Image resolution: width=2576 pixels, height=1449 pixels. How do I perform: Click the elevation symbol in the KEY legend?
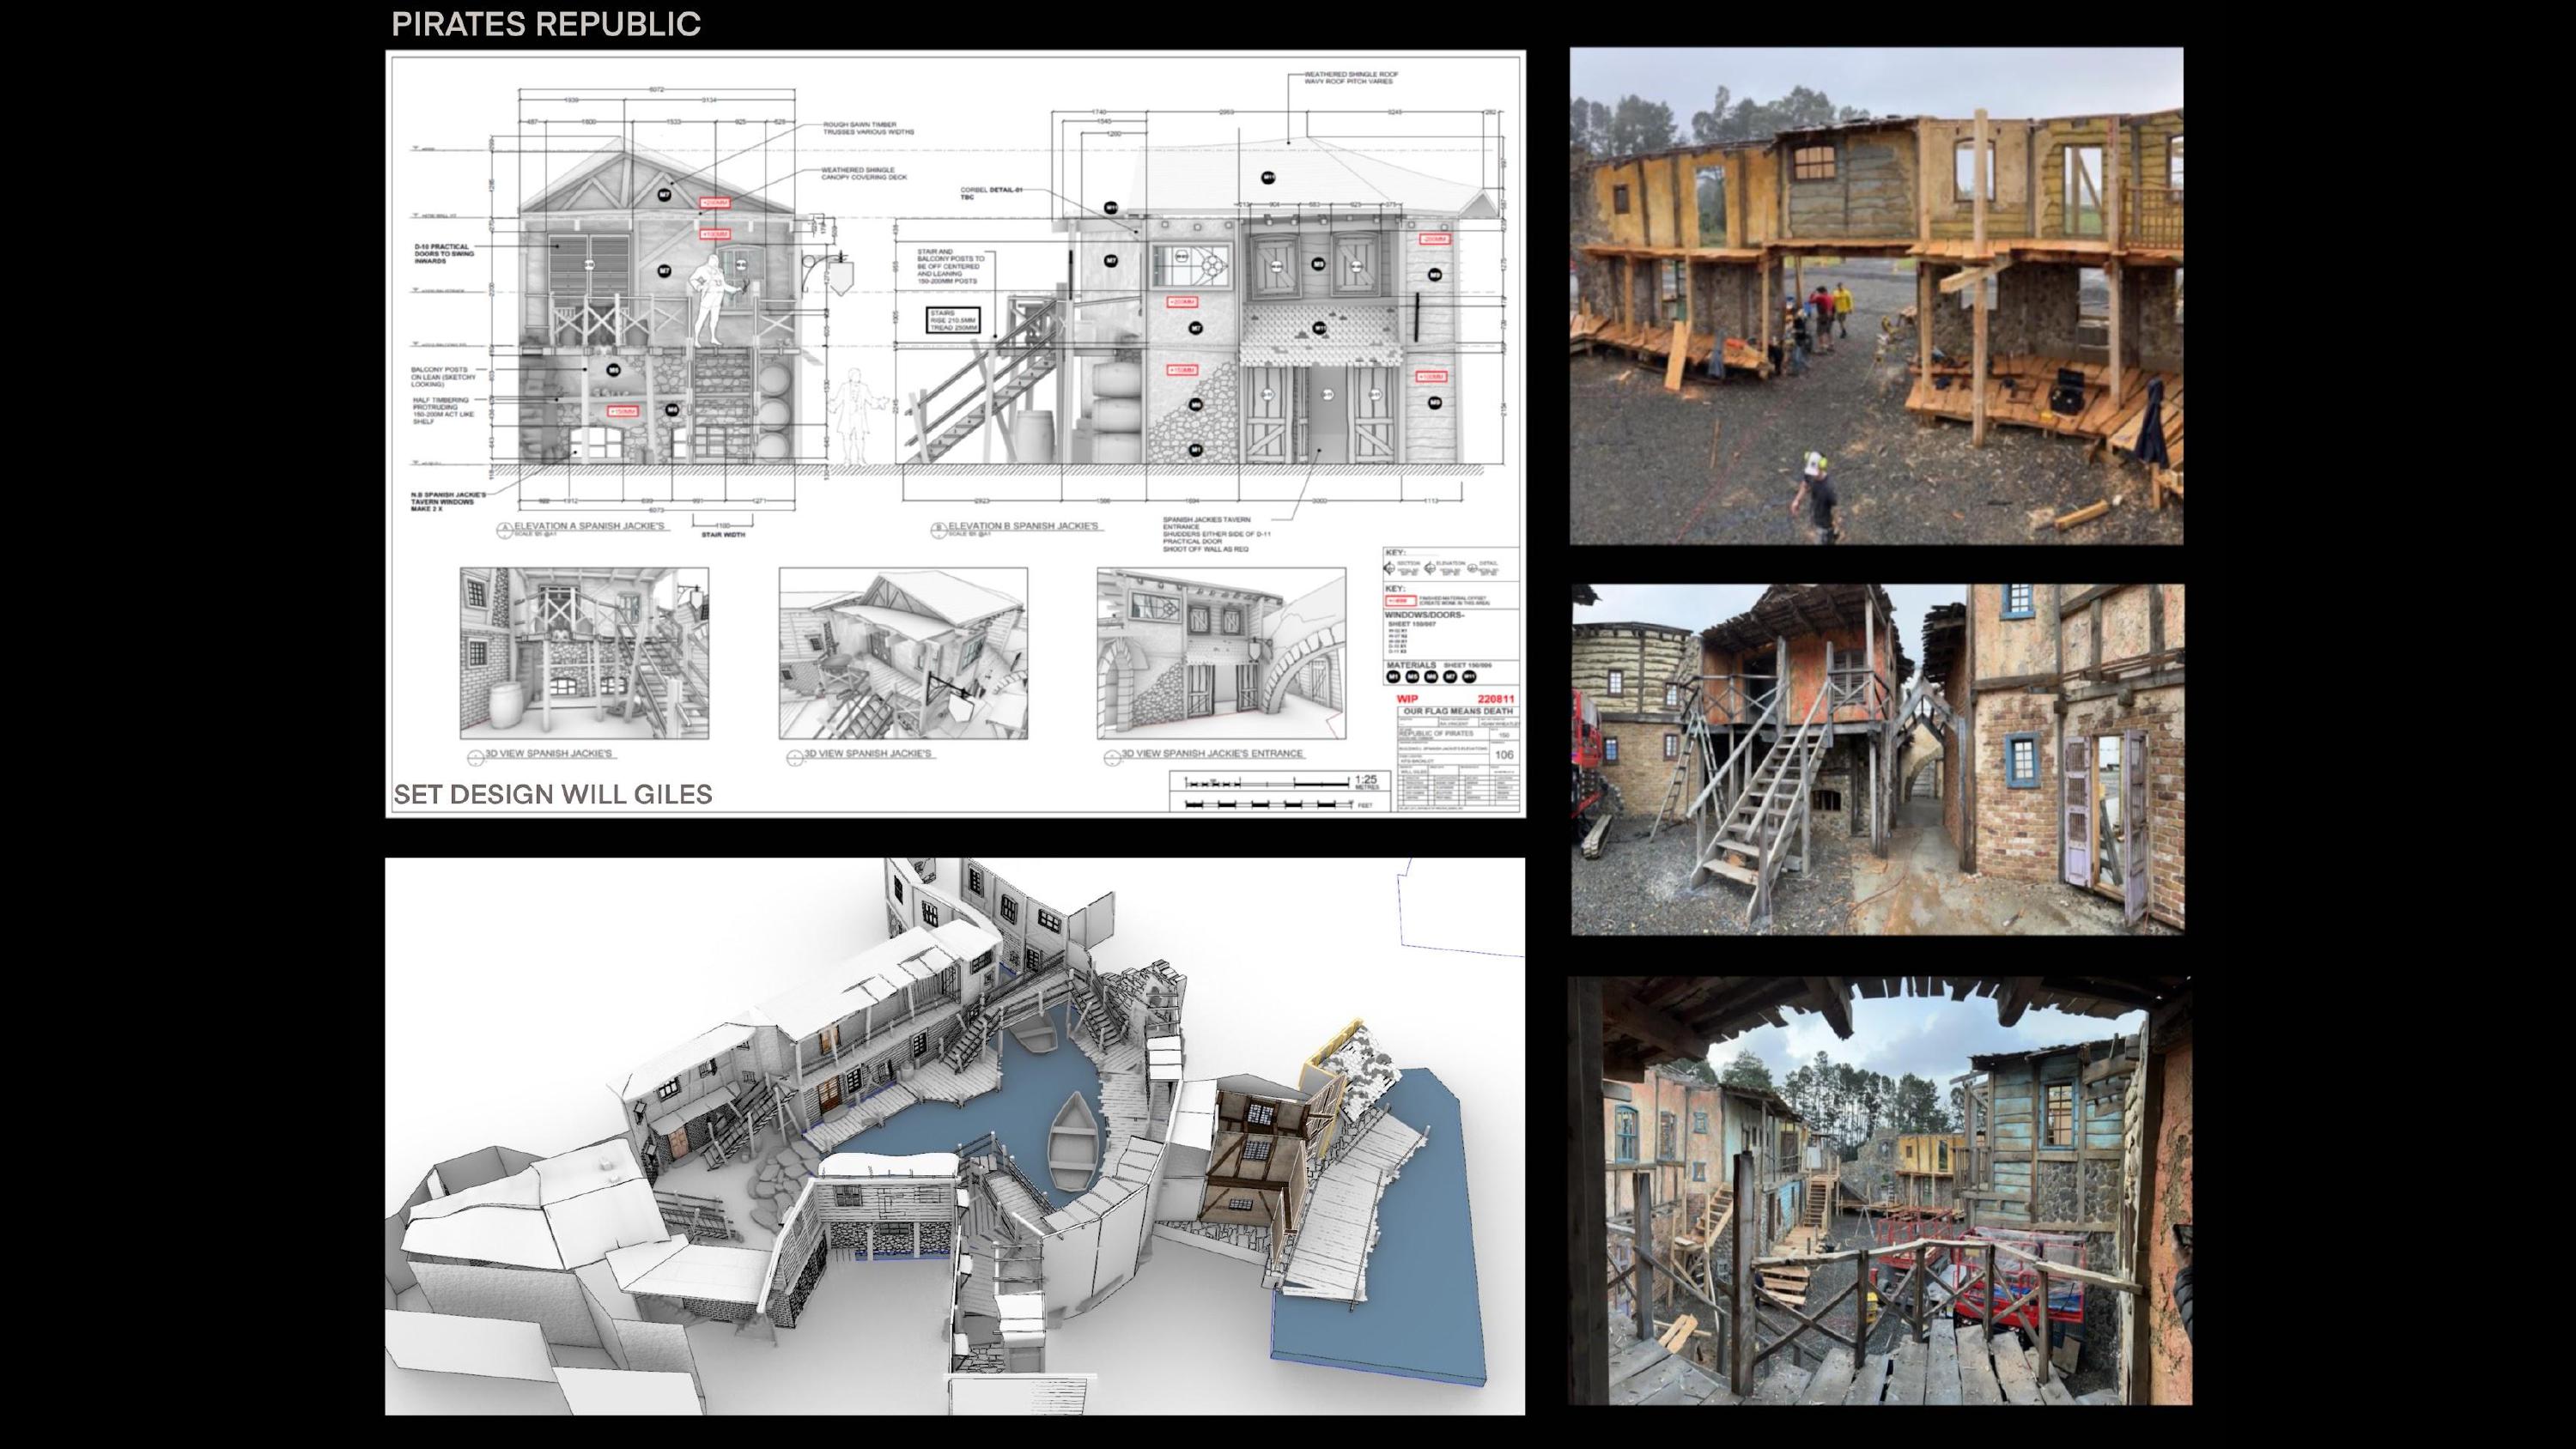pos(1430,568)
